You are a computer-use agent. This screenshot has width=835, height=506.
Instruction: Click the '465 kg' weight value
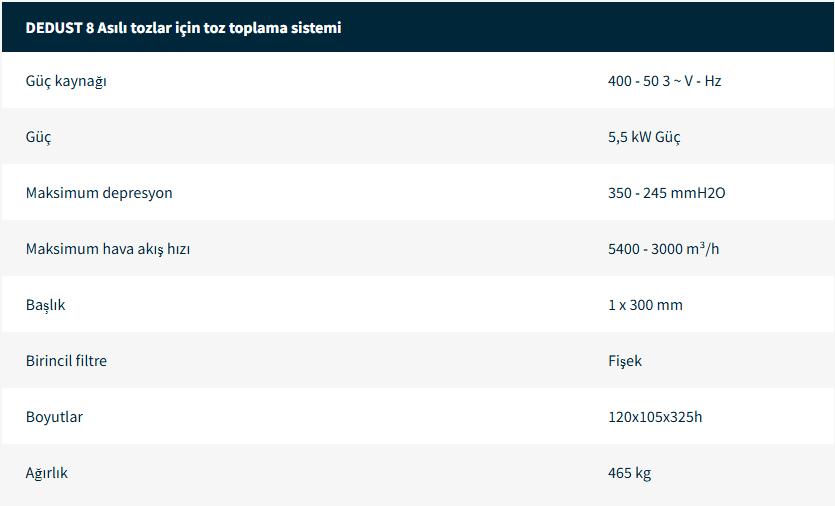[629, 473]
